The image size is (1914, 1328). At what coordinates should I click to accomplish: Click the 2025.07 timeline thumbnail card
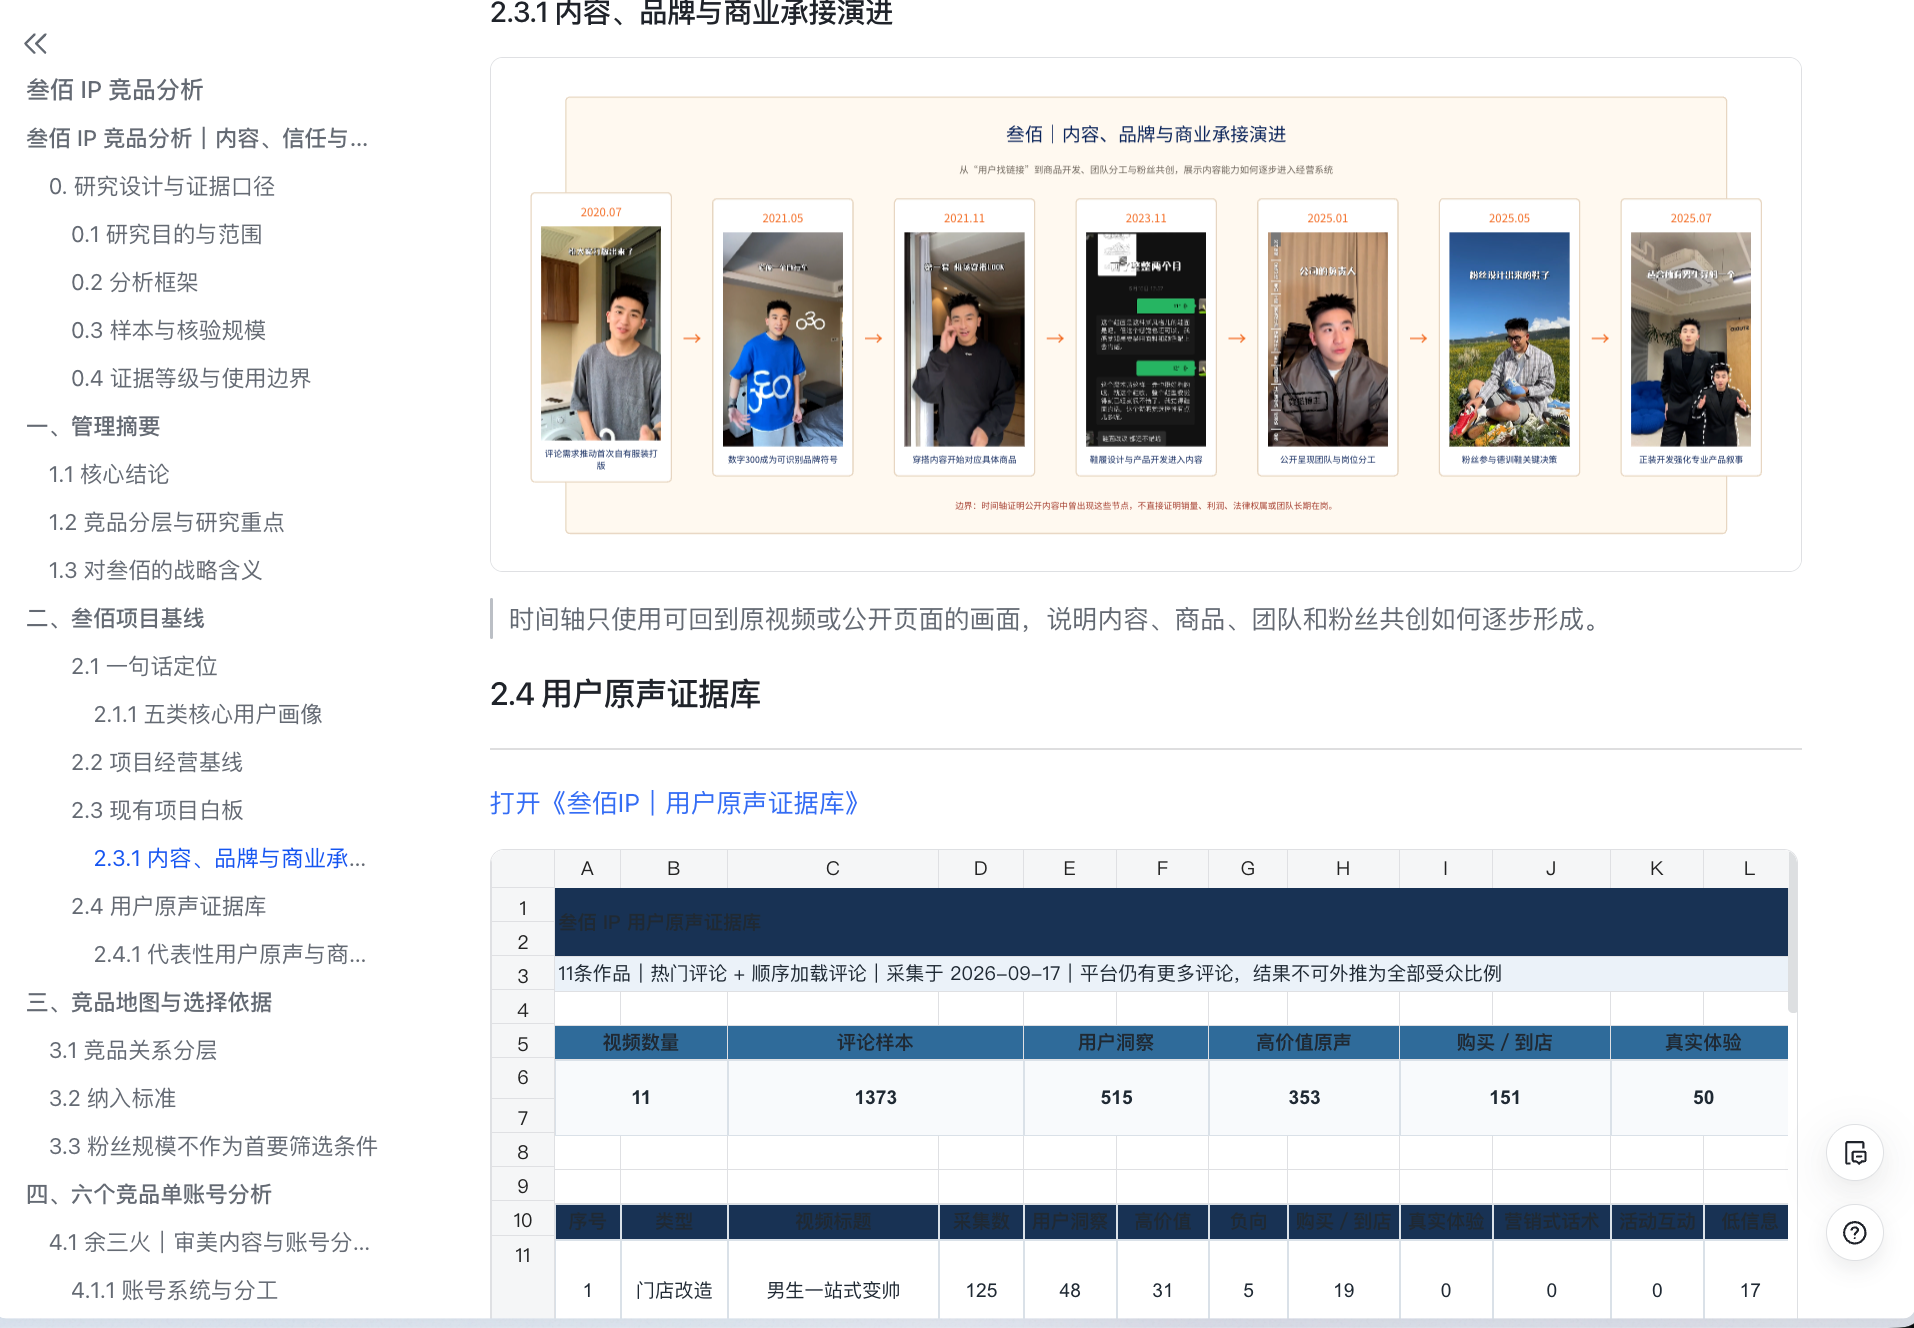click(1691, 337)
